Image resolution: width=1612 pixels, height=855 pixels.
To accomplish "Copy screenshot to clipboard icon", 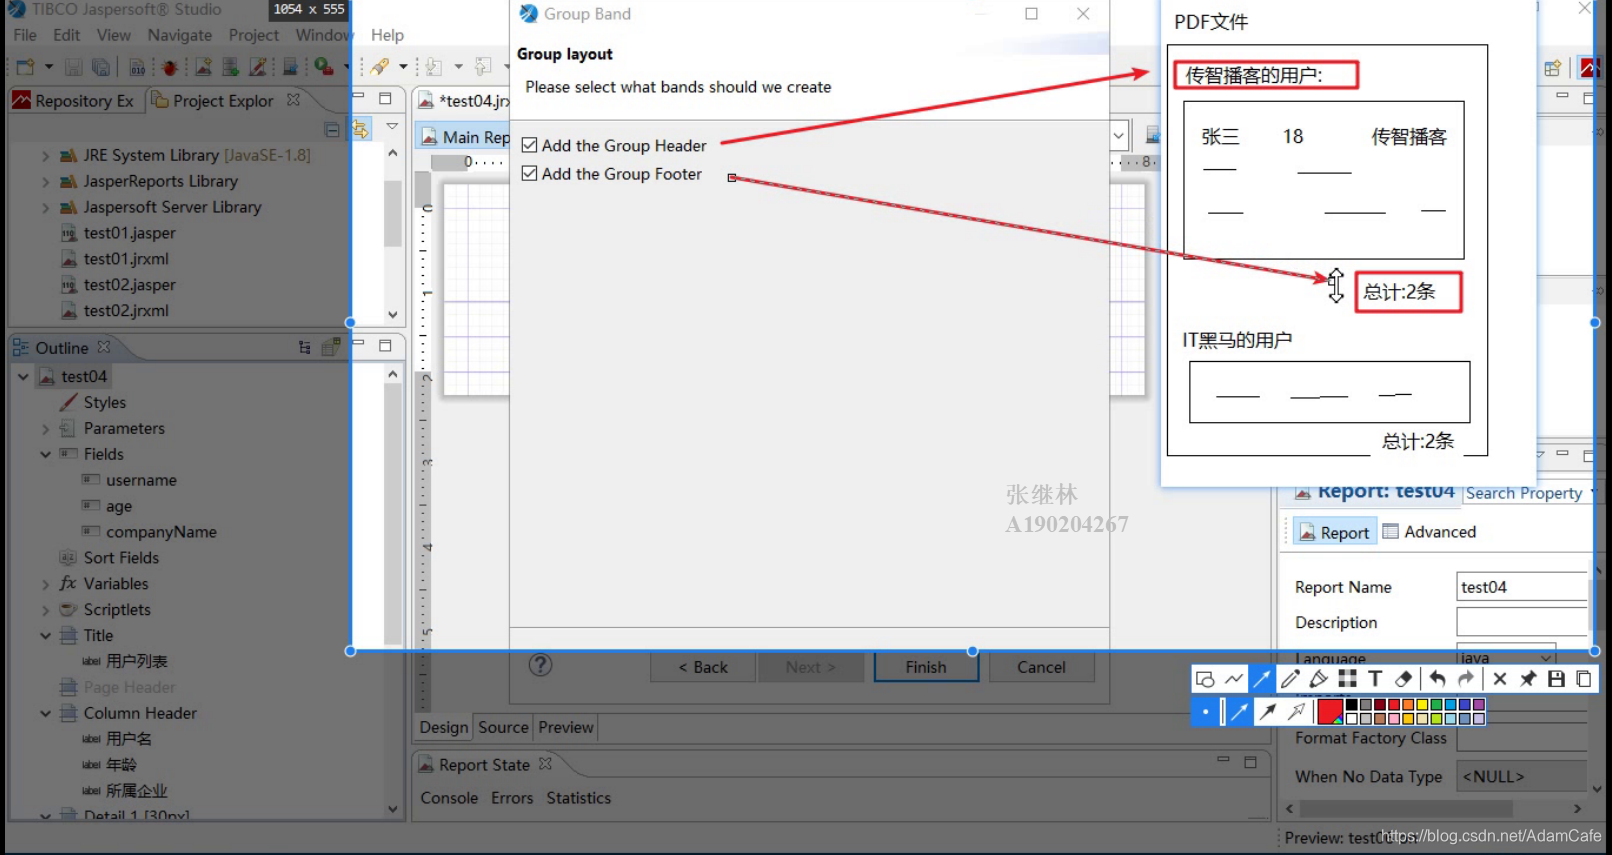I will (1584, 679).
